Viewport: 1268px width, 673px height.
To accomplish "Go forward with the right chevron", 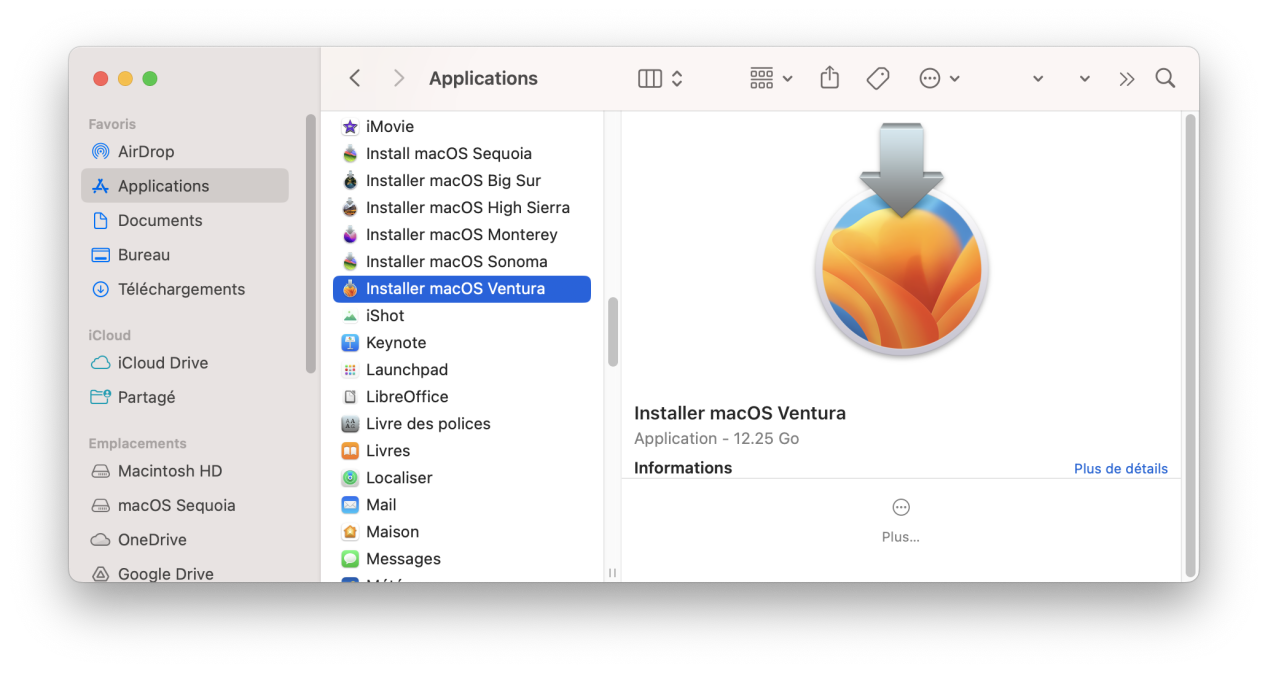I will pos(399,78).
